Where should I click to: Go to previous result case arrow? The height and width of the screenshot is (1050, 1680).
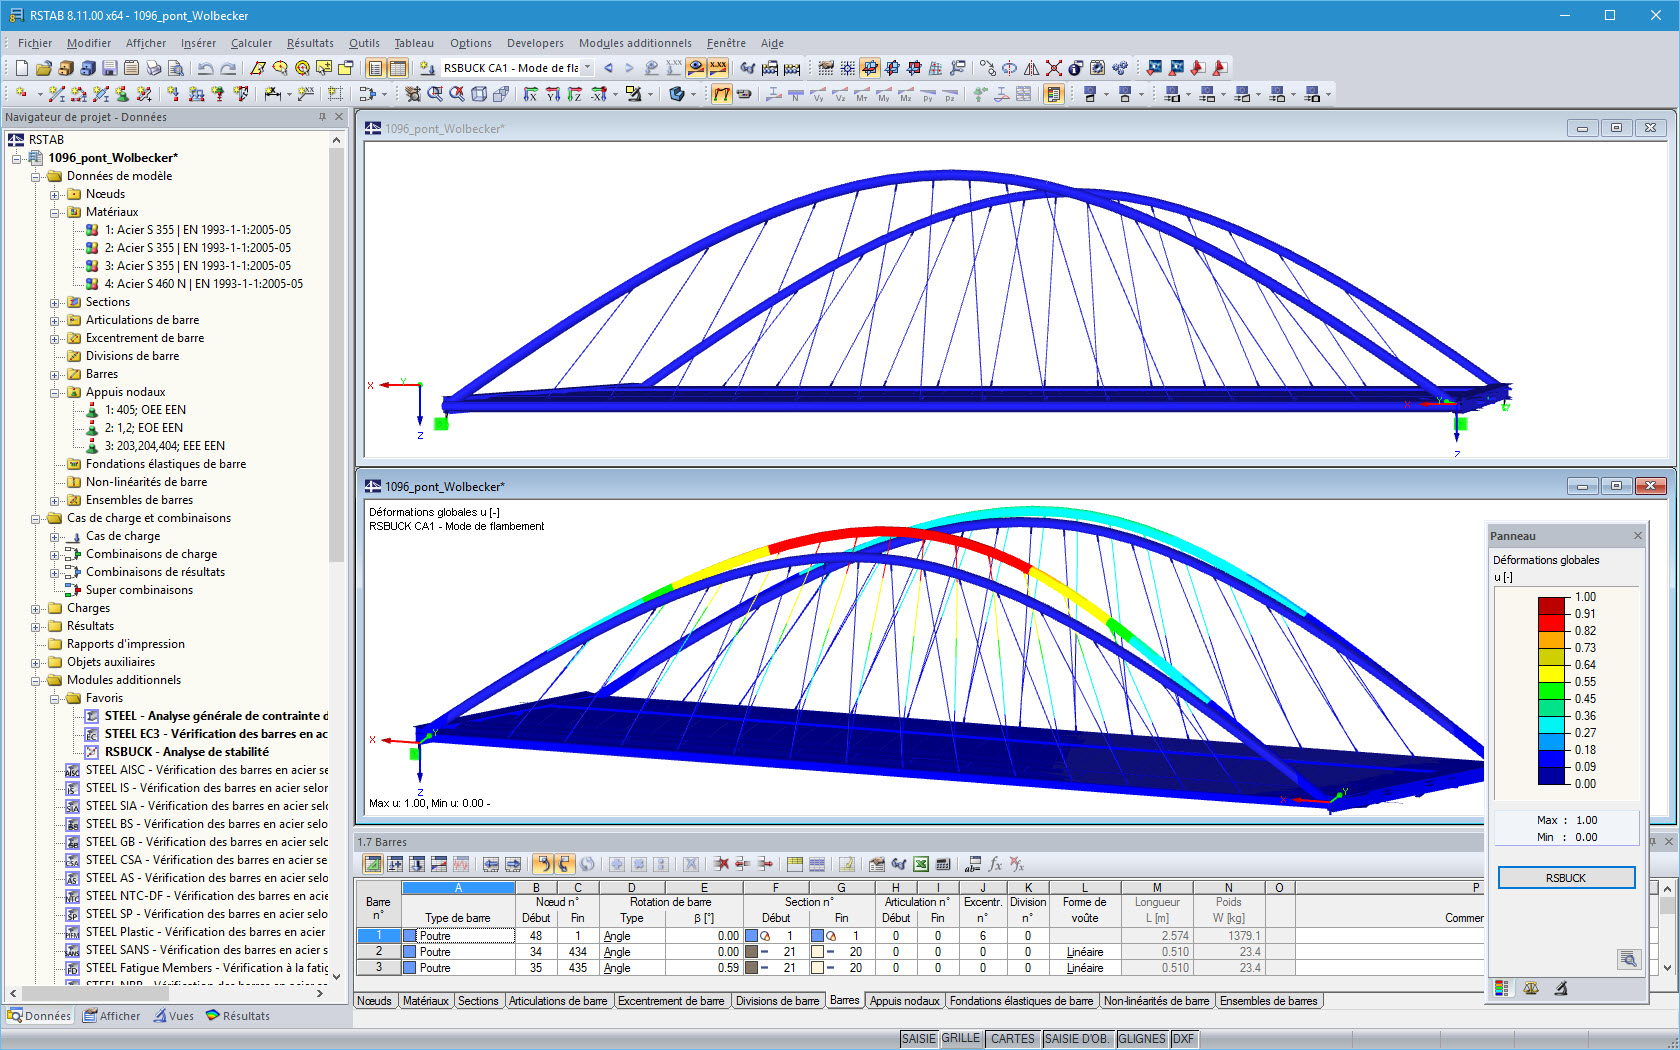click(608, 68)
